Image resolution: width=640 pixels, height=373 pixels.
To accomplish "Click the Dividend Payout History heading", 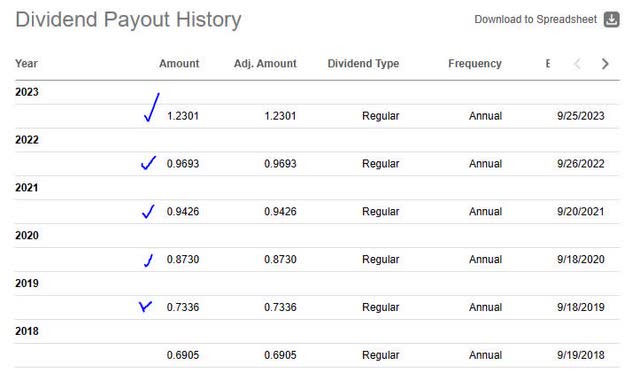I will coord(128,20).
